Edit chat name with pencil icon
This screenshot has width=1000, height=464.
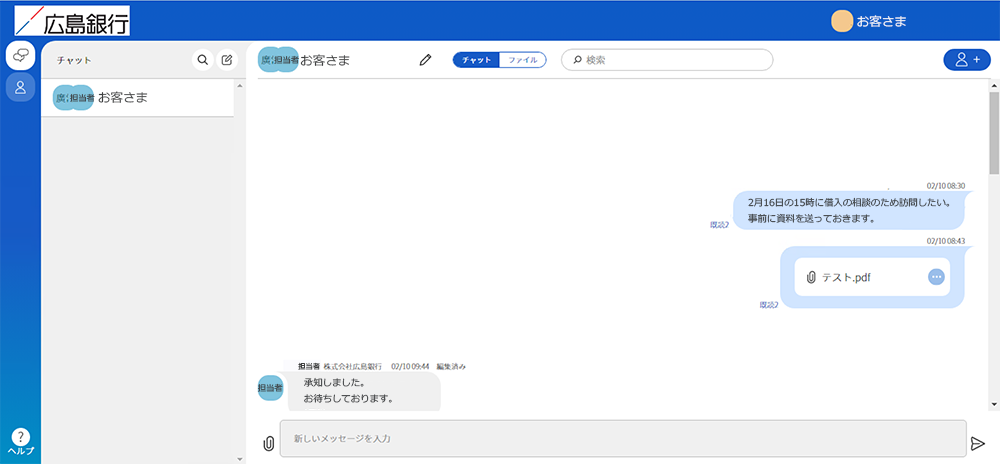click(x=425, y=60)
